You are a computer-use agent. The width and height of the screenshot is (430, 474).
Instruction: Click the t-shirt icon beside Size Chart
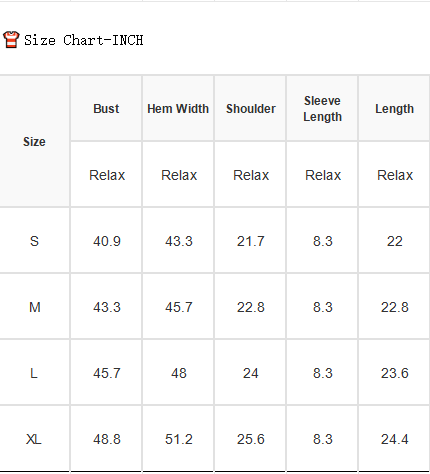click(x=11, y=40)
